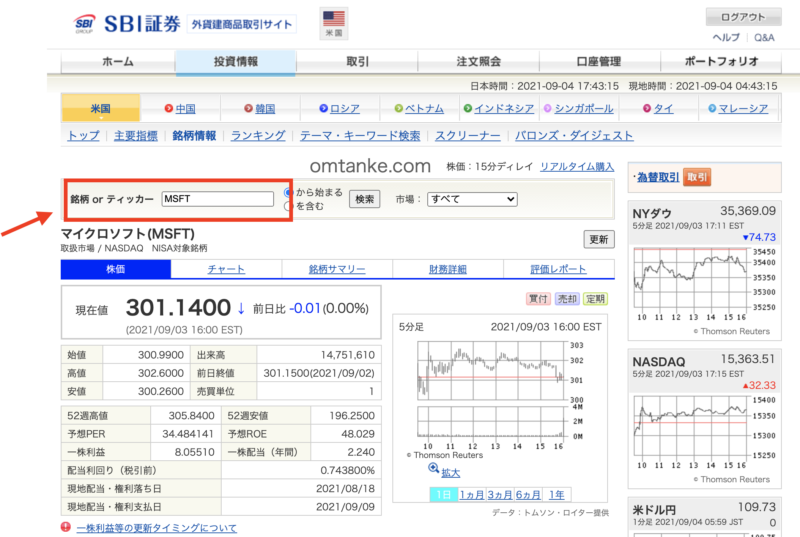
Task: Select the 株価 tab
Action: pyautogui.click(x=116, y=269)
